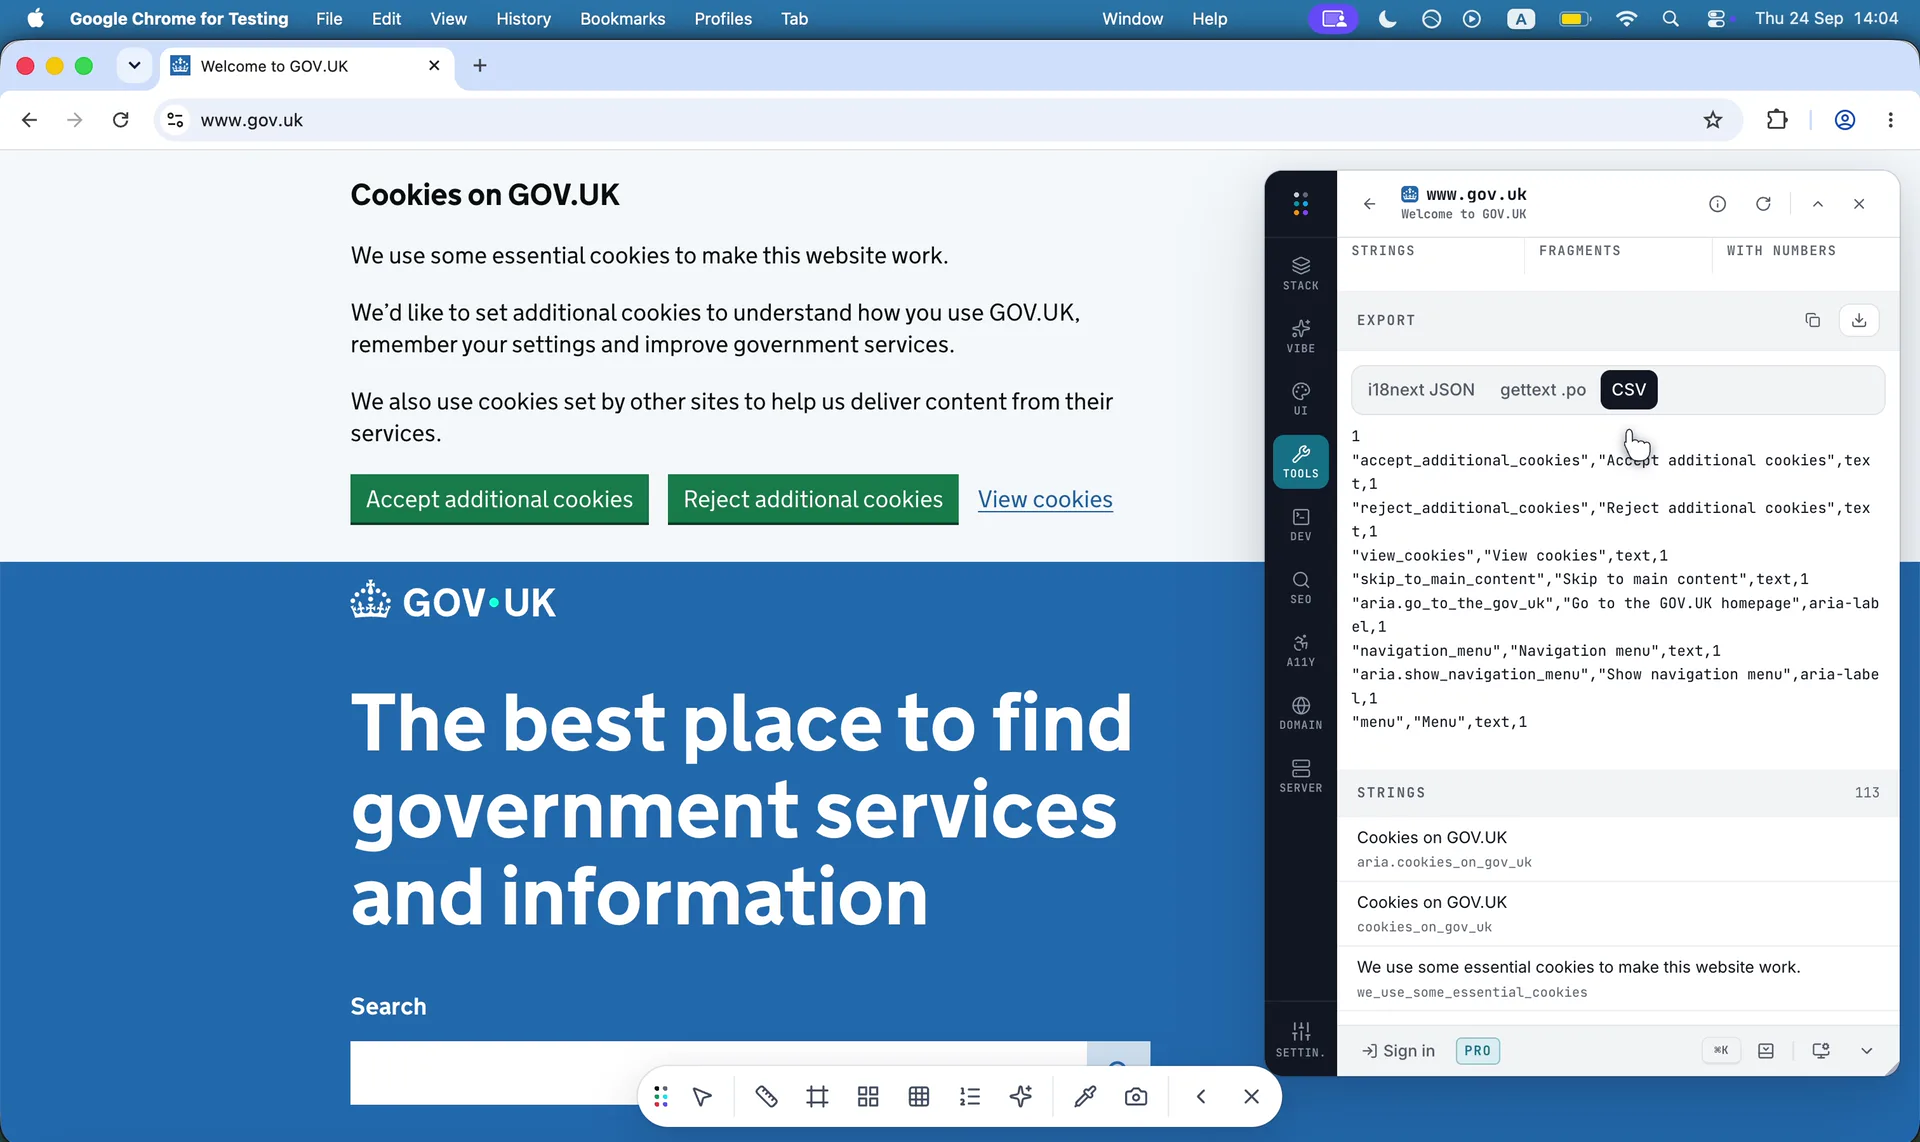Image resolution: width=1920 pixels, height=1142 pixels.
Task: Select the Tools wrench panel
Action: point(1300,462)
